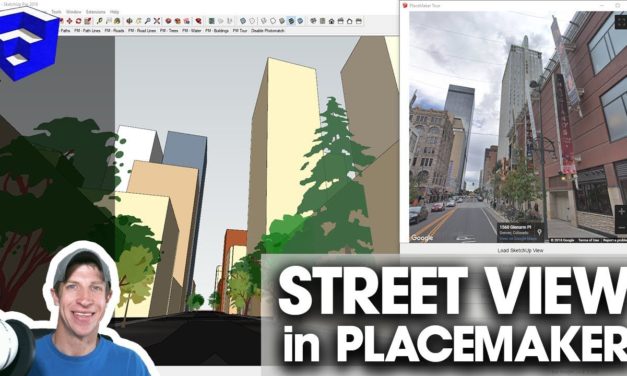Select the Rotate tool in SketchUp toolbar
Image resolution: width=627 pixels, height=376 pixels.
pyautogui.click(x=78, y=21)
